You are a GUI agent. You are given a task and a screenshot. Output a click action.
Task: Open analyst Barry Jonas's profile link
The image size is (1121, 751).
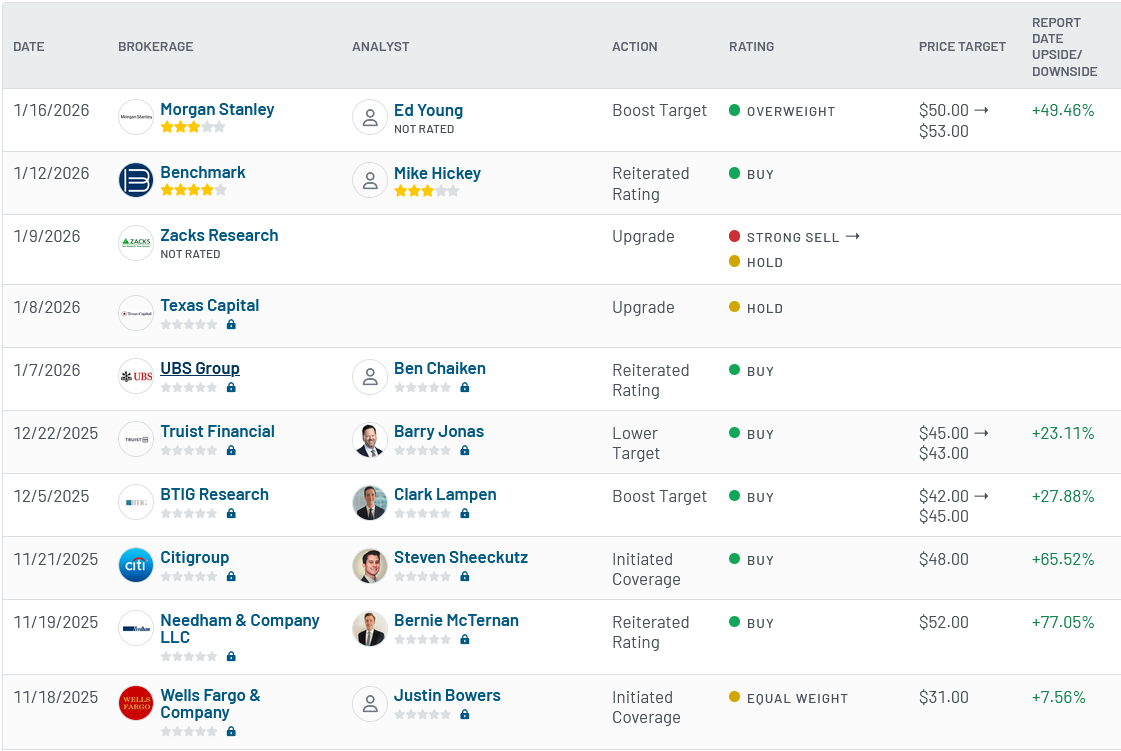click(x=439, y=431)
